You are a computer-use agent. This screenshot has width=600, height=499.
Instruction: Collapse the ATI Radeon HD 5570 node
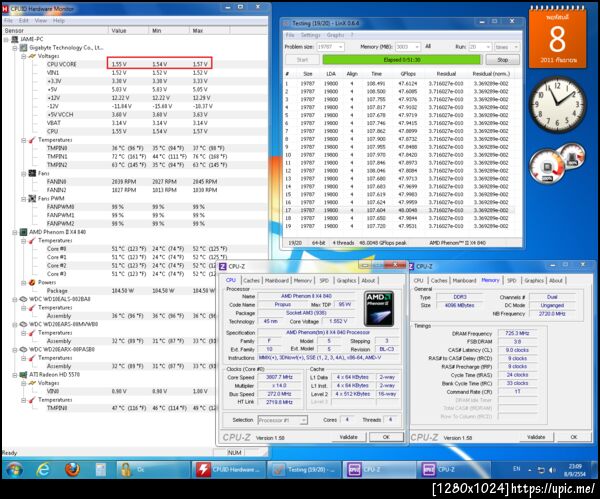coord(15,375)
